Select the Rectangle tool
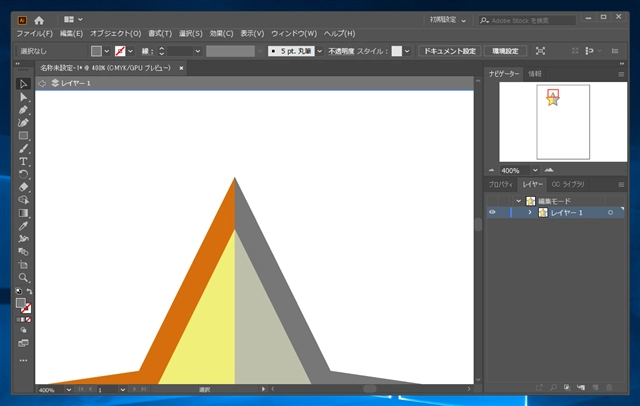Image resolution: width=640 pixels, height=406 pixels. 23,135
